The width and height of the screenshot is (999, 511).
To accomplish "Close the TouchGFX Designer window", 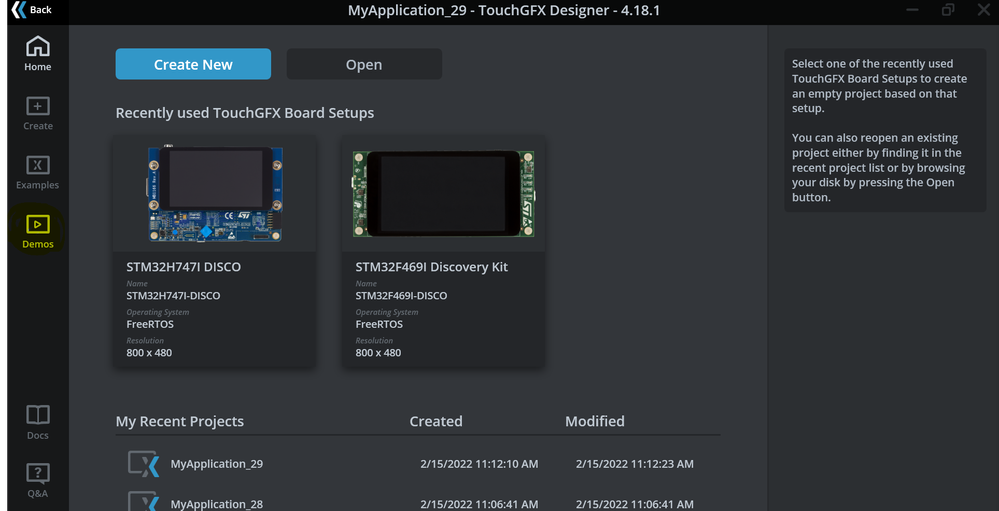I will click(983, 10).
